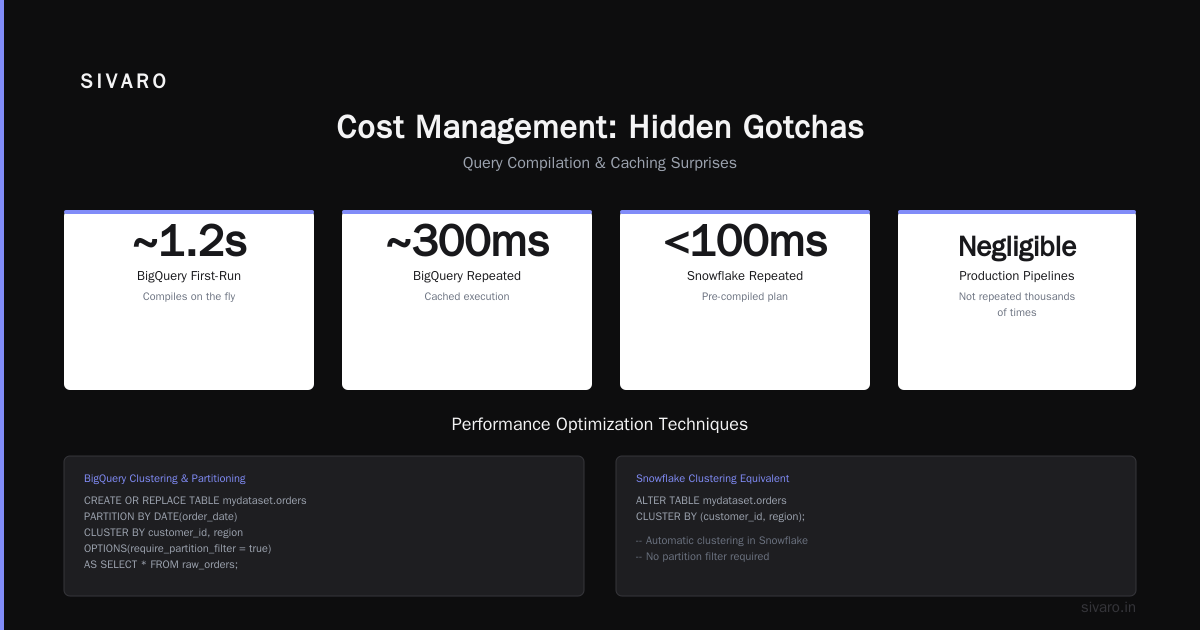Select the line 'CLUSTER BY (customer_id, region);'

pyautogui.click(x=720, y=516)
